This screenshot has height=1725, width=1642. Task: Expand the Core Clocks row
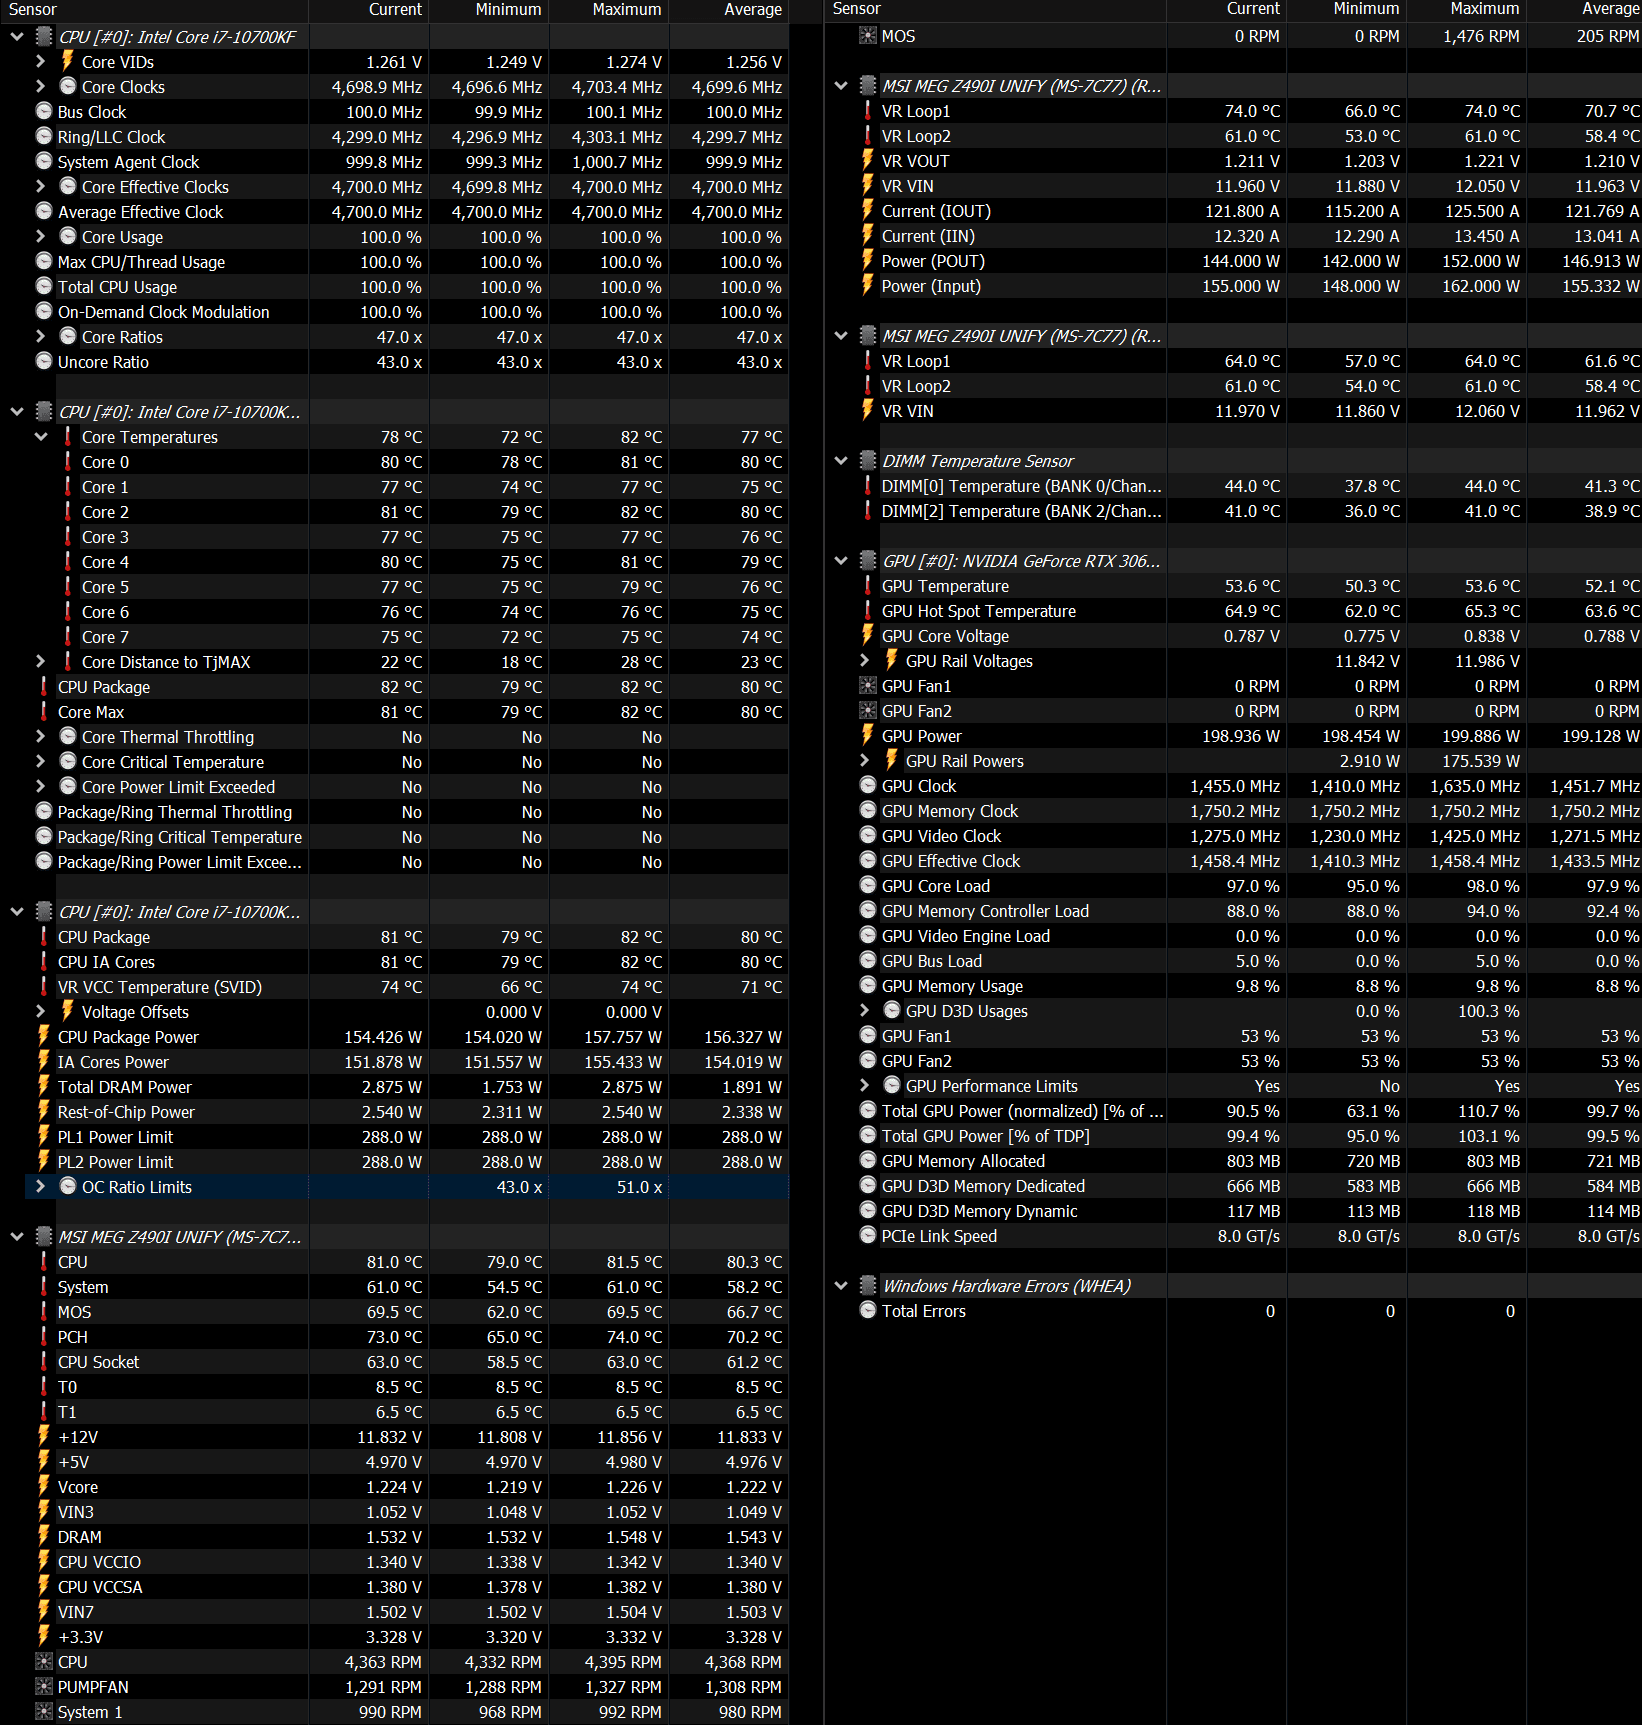coord(41,87)
